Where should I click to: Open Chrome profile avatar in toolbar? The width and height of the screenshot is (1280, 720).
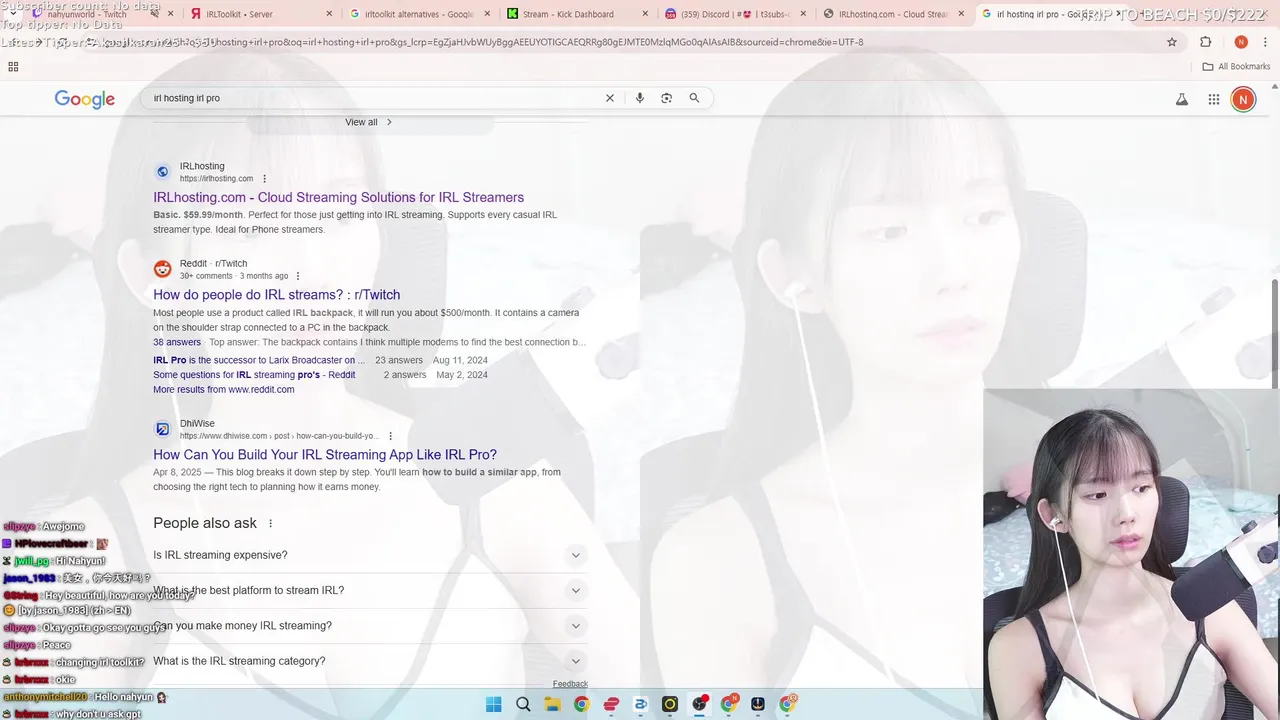(1241, 42)
